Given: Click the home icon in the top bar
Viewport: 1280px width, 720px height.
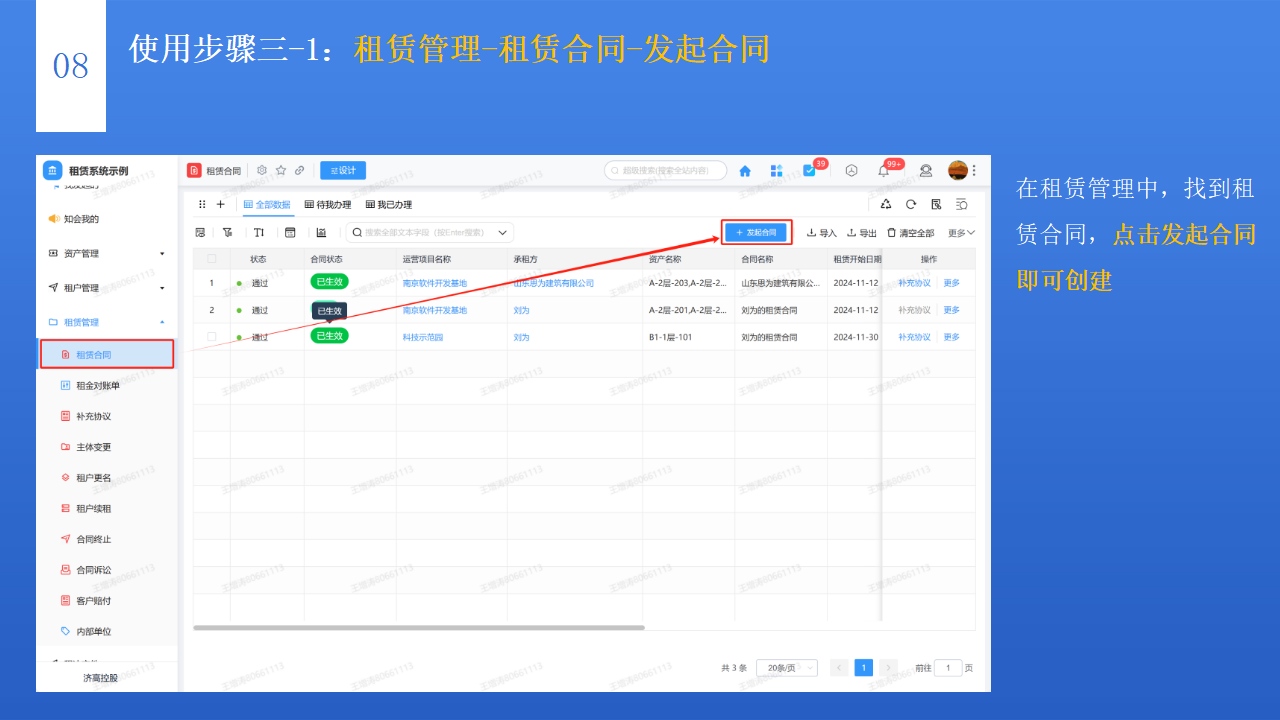Looking at the screenshot, I should 745,170.
